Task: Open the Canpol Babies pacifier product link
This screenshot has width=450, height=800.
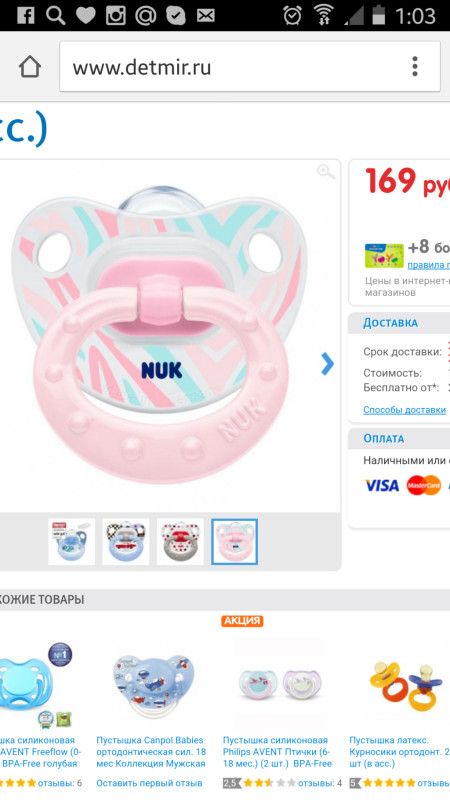Action: [x=151, y=752]
